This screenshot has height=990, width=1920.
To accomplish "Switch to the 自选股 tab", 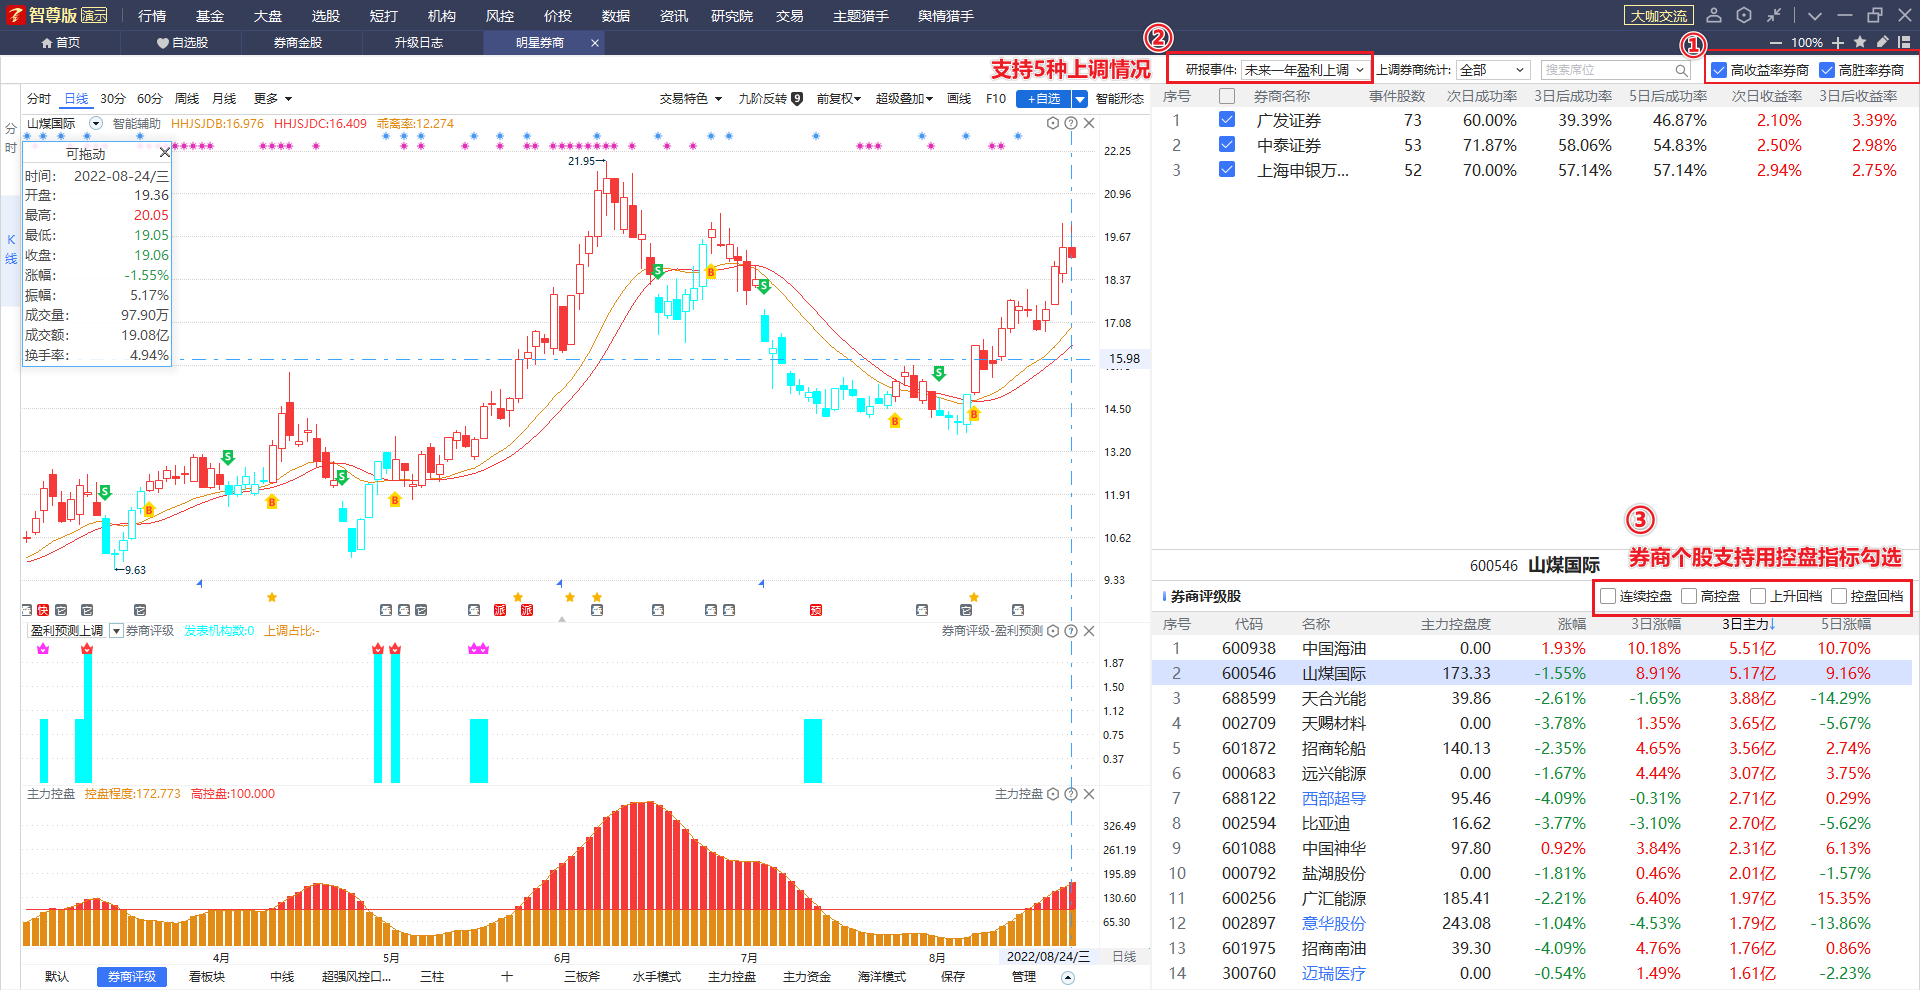I will coord(182,42).
